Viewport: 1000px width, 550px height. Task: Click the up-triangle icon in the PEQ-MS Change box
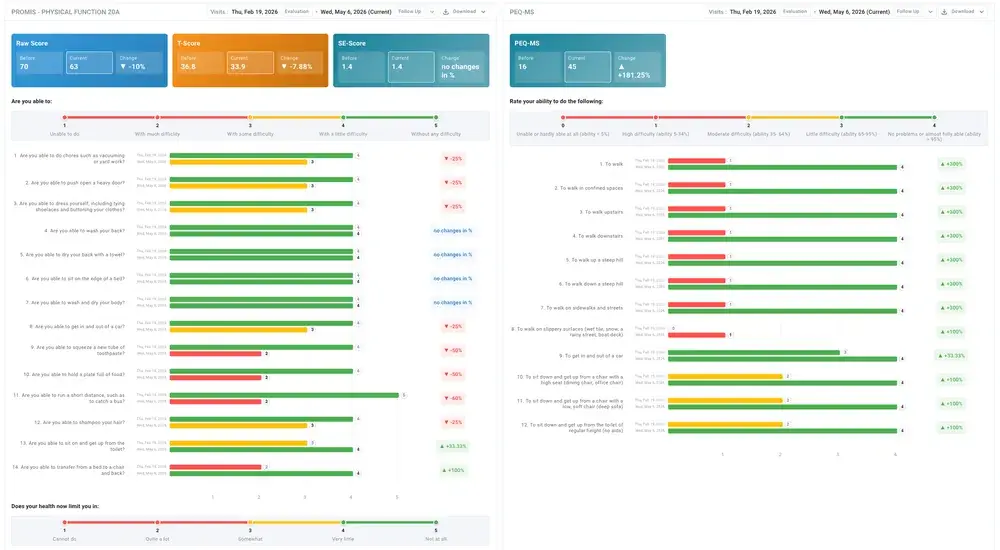click(x=621, y=66)
